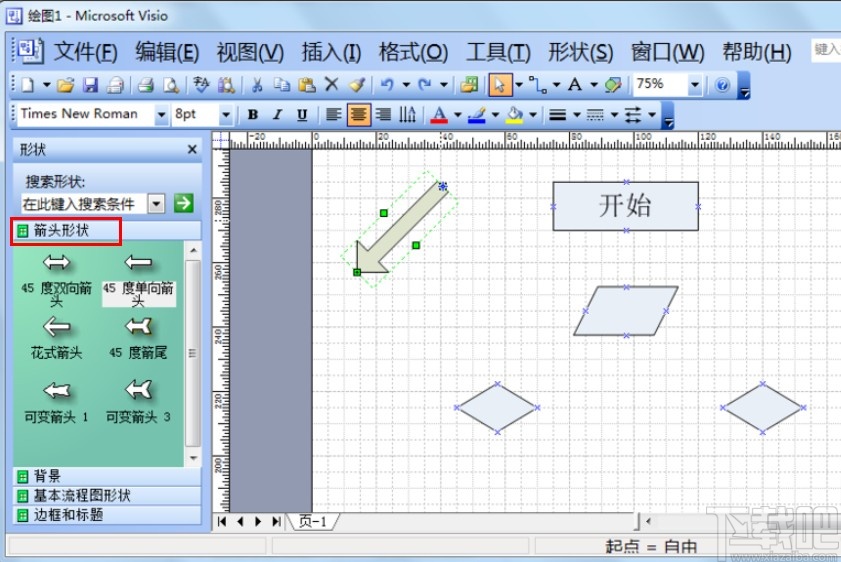Open the line pattern dropdown arrow
The width and height of the screenshot is (841, 562).
614,114
